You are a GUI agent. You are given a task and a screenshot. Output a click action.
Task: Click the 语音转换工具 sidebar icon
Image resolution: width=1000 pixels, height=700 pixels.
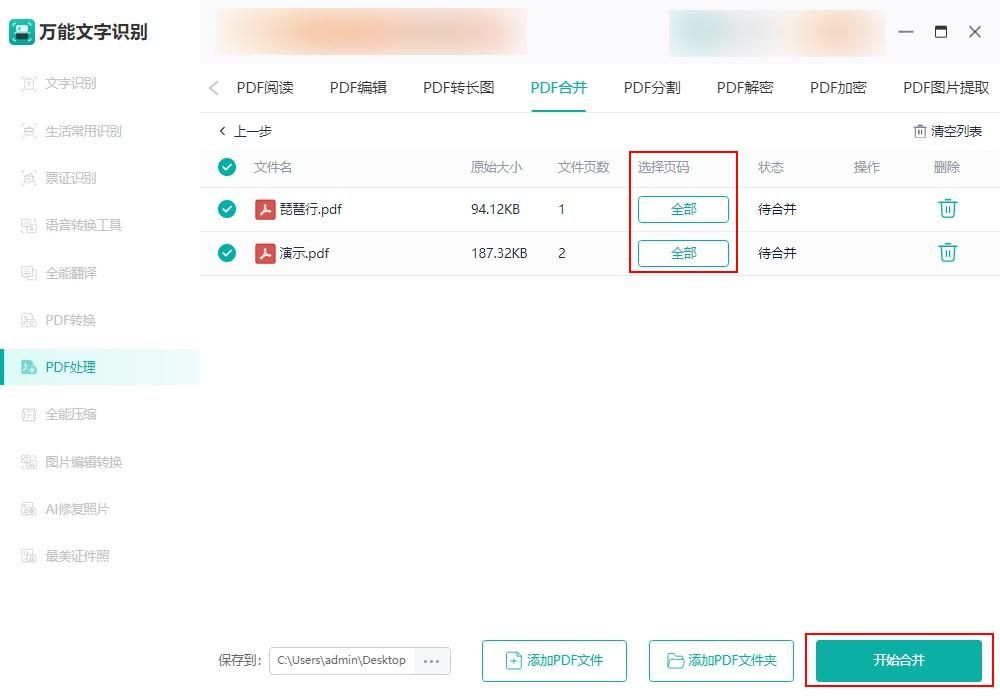(29, 225)
